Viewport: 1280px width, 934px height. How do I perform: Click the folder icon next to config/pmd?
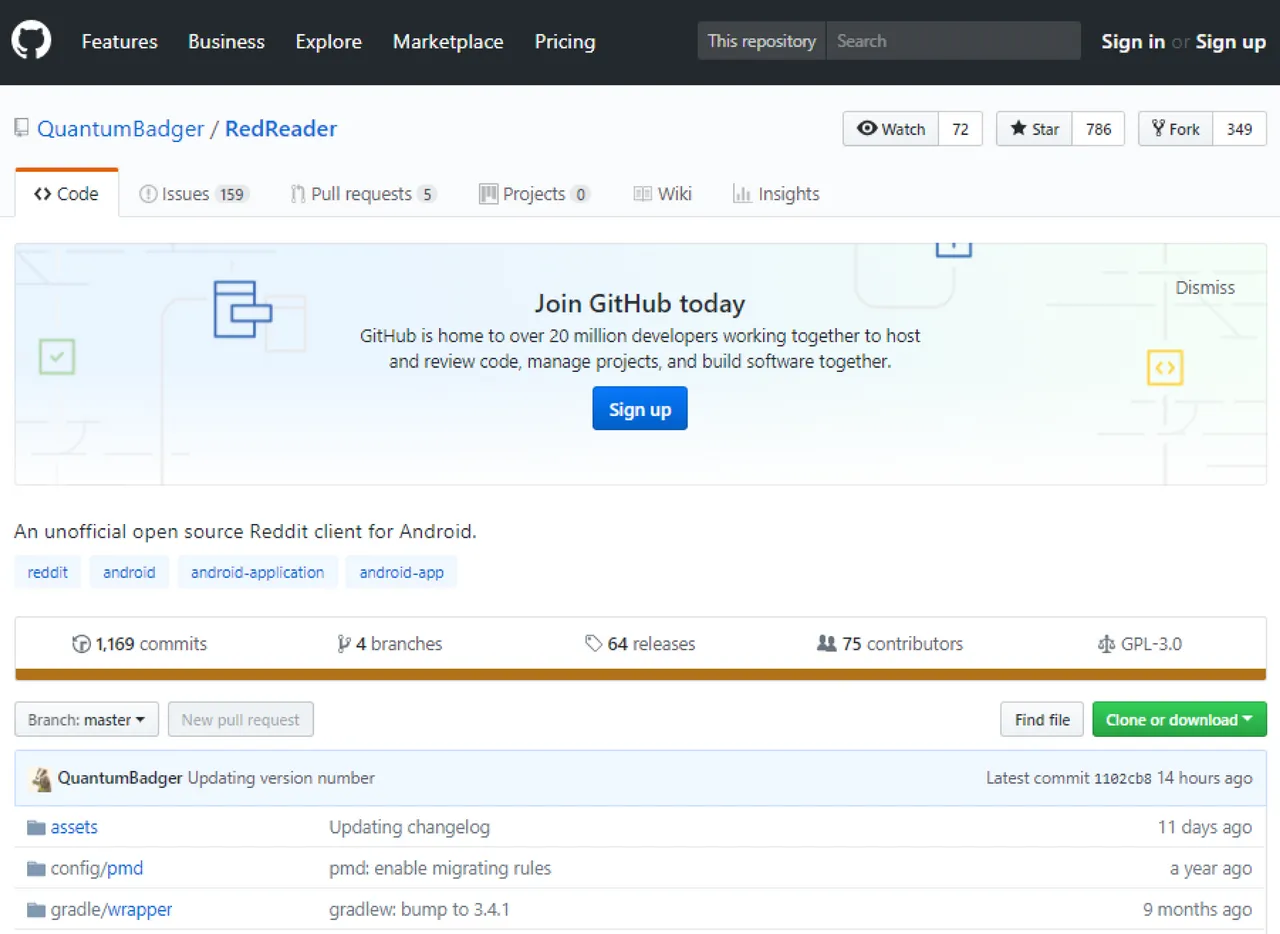(37, 869)
